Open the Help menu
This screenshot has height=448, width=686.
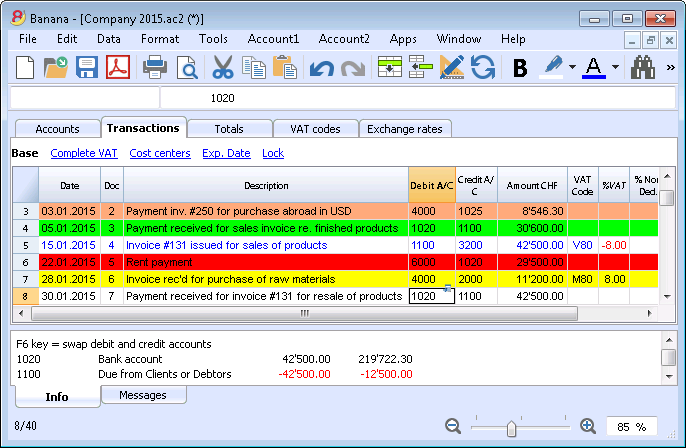pos(513,39)
